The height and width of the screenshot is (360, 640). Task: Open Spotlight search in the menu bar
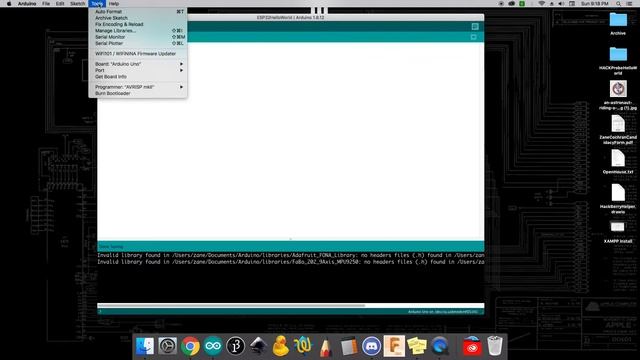pos(619,4)
